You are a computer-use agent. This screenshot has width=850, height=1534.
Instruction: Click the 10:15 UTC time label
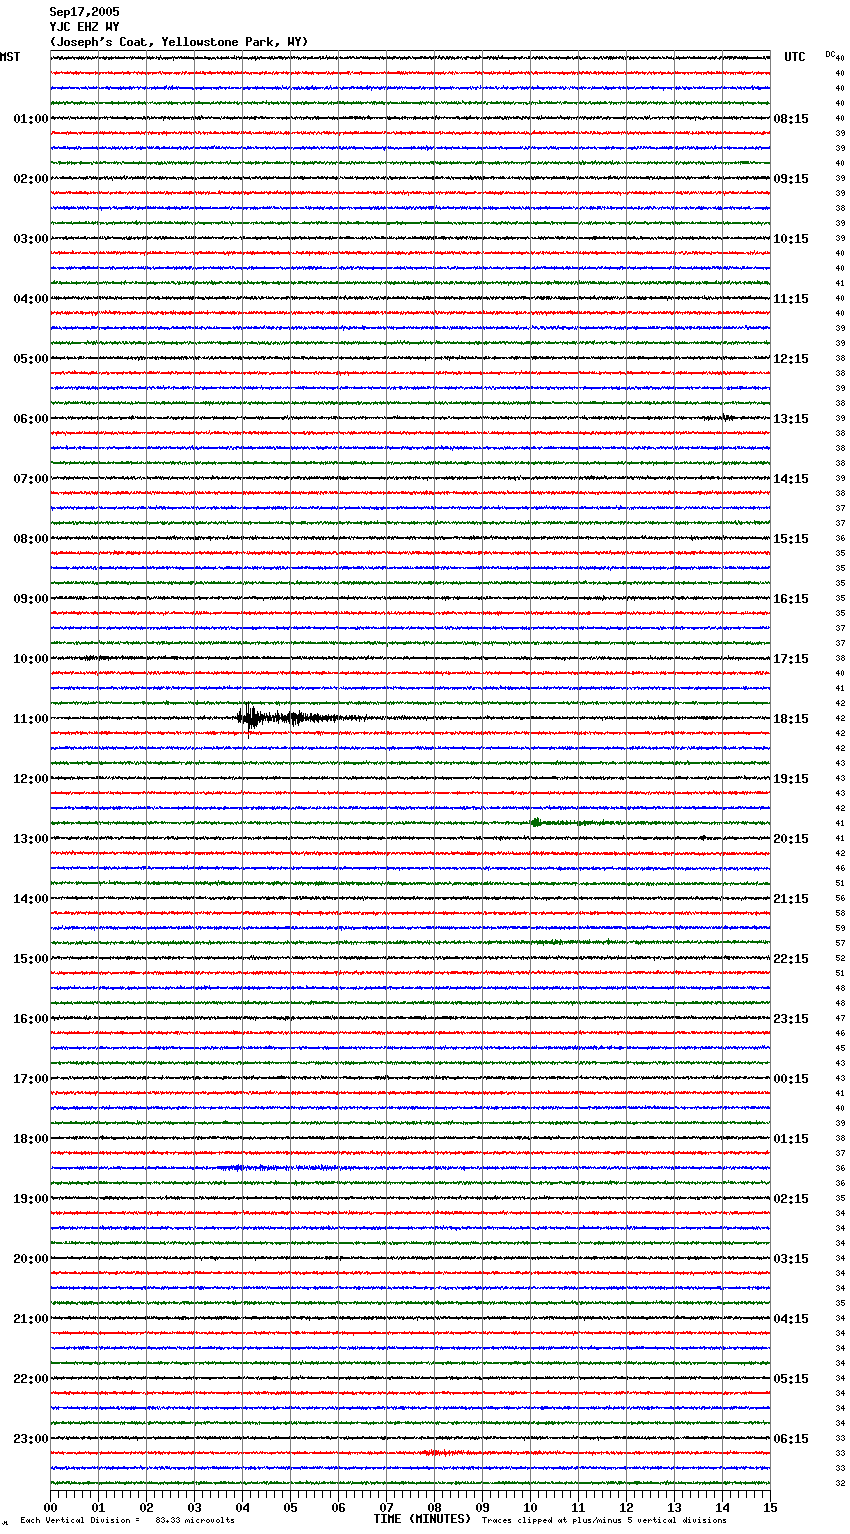(x=791, y=239)
